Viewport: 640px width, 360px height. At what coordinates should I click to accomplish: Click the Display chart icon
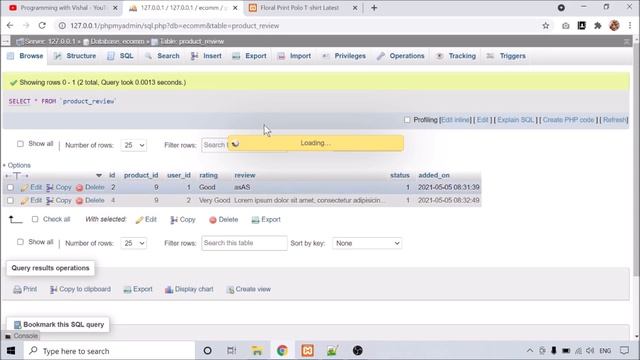click(x=169, y=289)
